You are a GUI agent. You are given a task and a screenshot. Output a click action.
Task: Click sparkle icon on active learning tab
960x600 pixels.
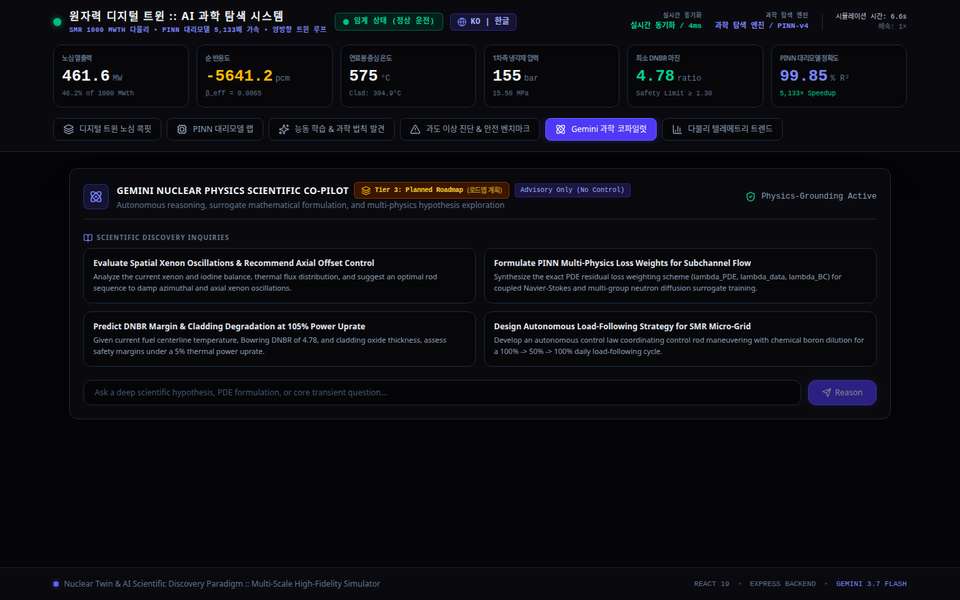point(283,129)
